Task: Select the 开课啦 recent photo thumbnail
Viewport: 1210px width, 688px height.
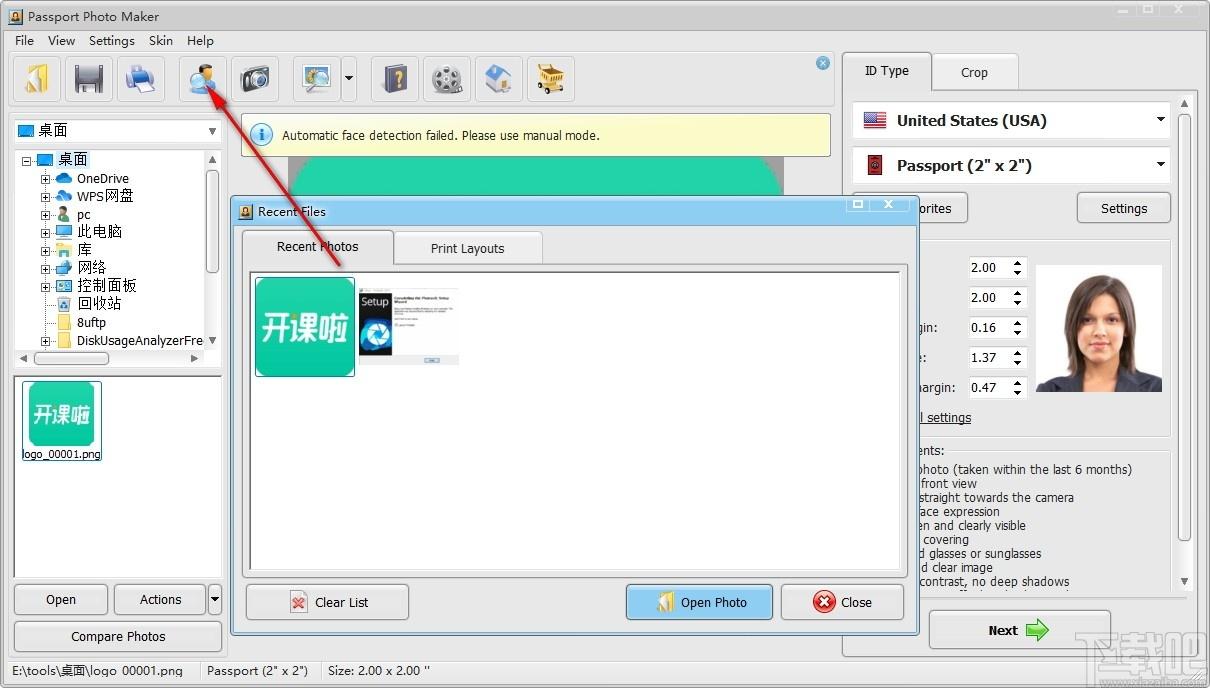Action: 305,327
